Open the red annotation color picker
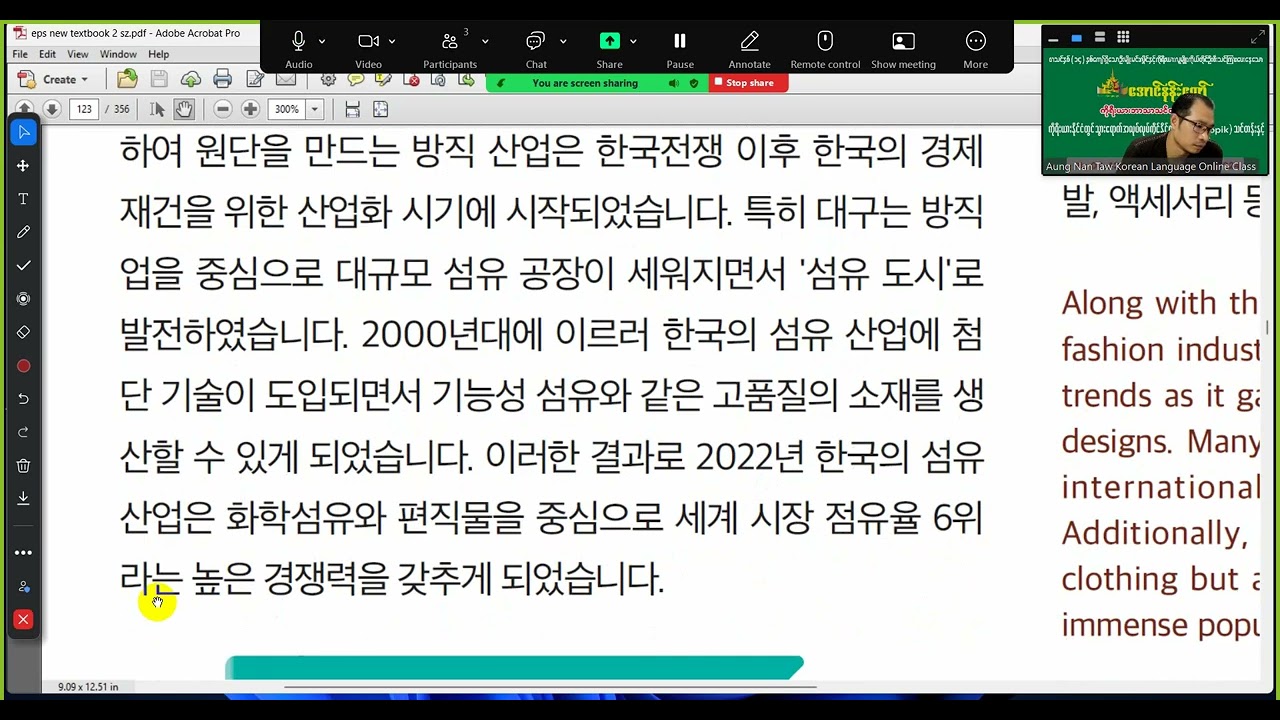 tap(23, 366)
